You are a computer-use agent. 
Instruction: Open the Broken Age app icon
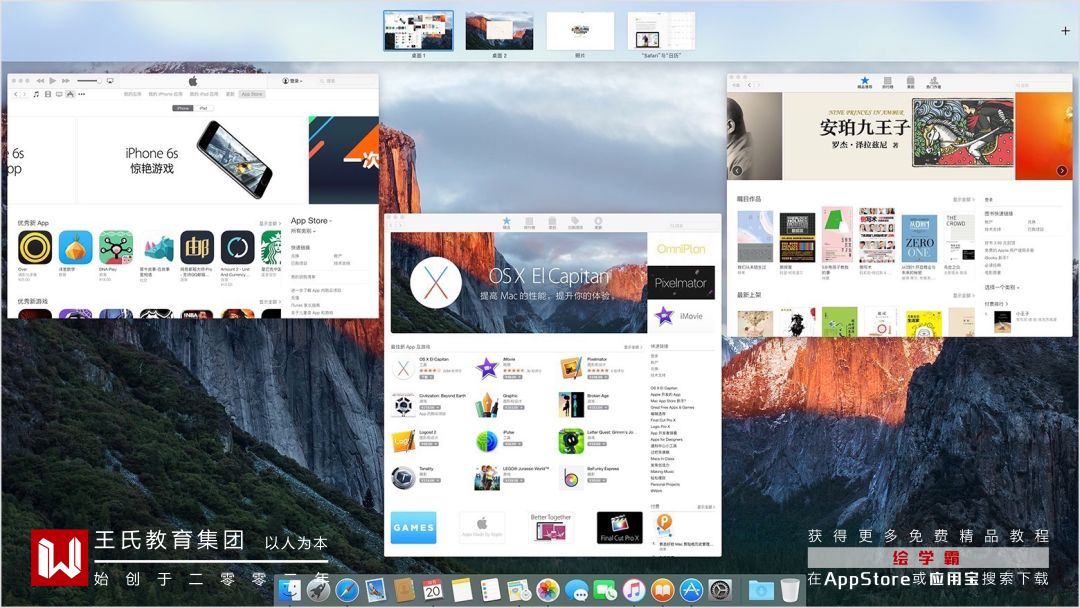pyautogui.click(x=571, y=406)
